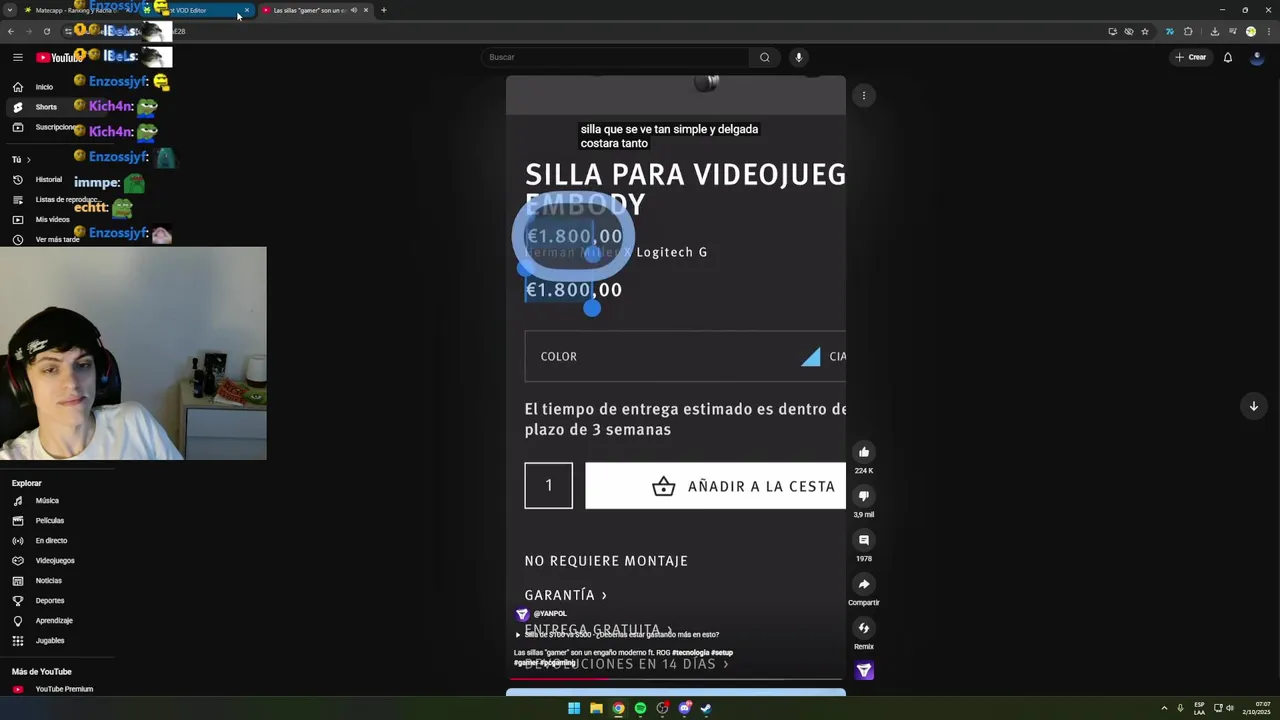The height and width of the screenshot is (720, 1280).
Task: Expand the Chrome tab search dropdown
Action: pos(11,10)
